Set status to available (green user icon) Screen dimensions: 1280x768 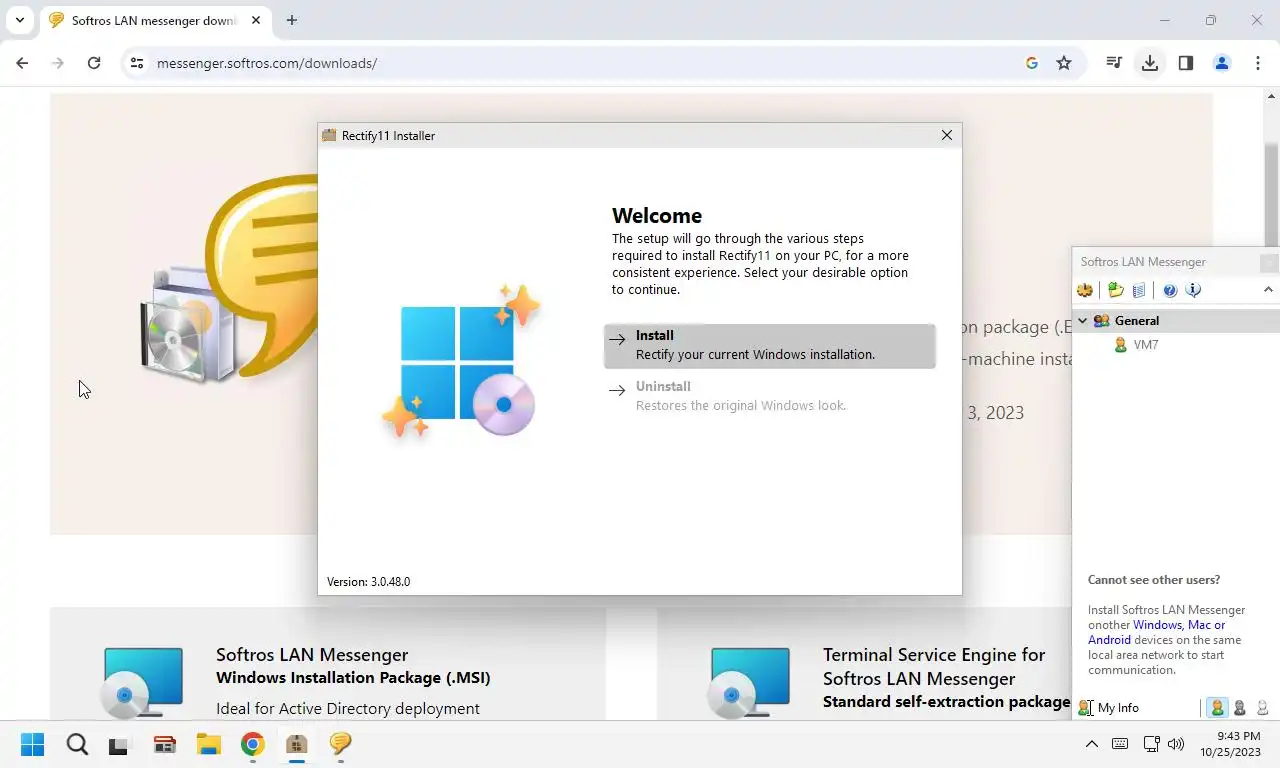point(1217,708)
